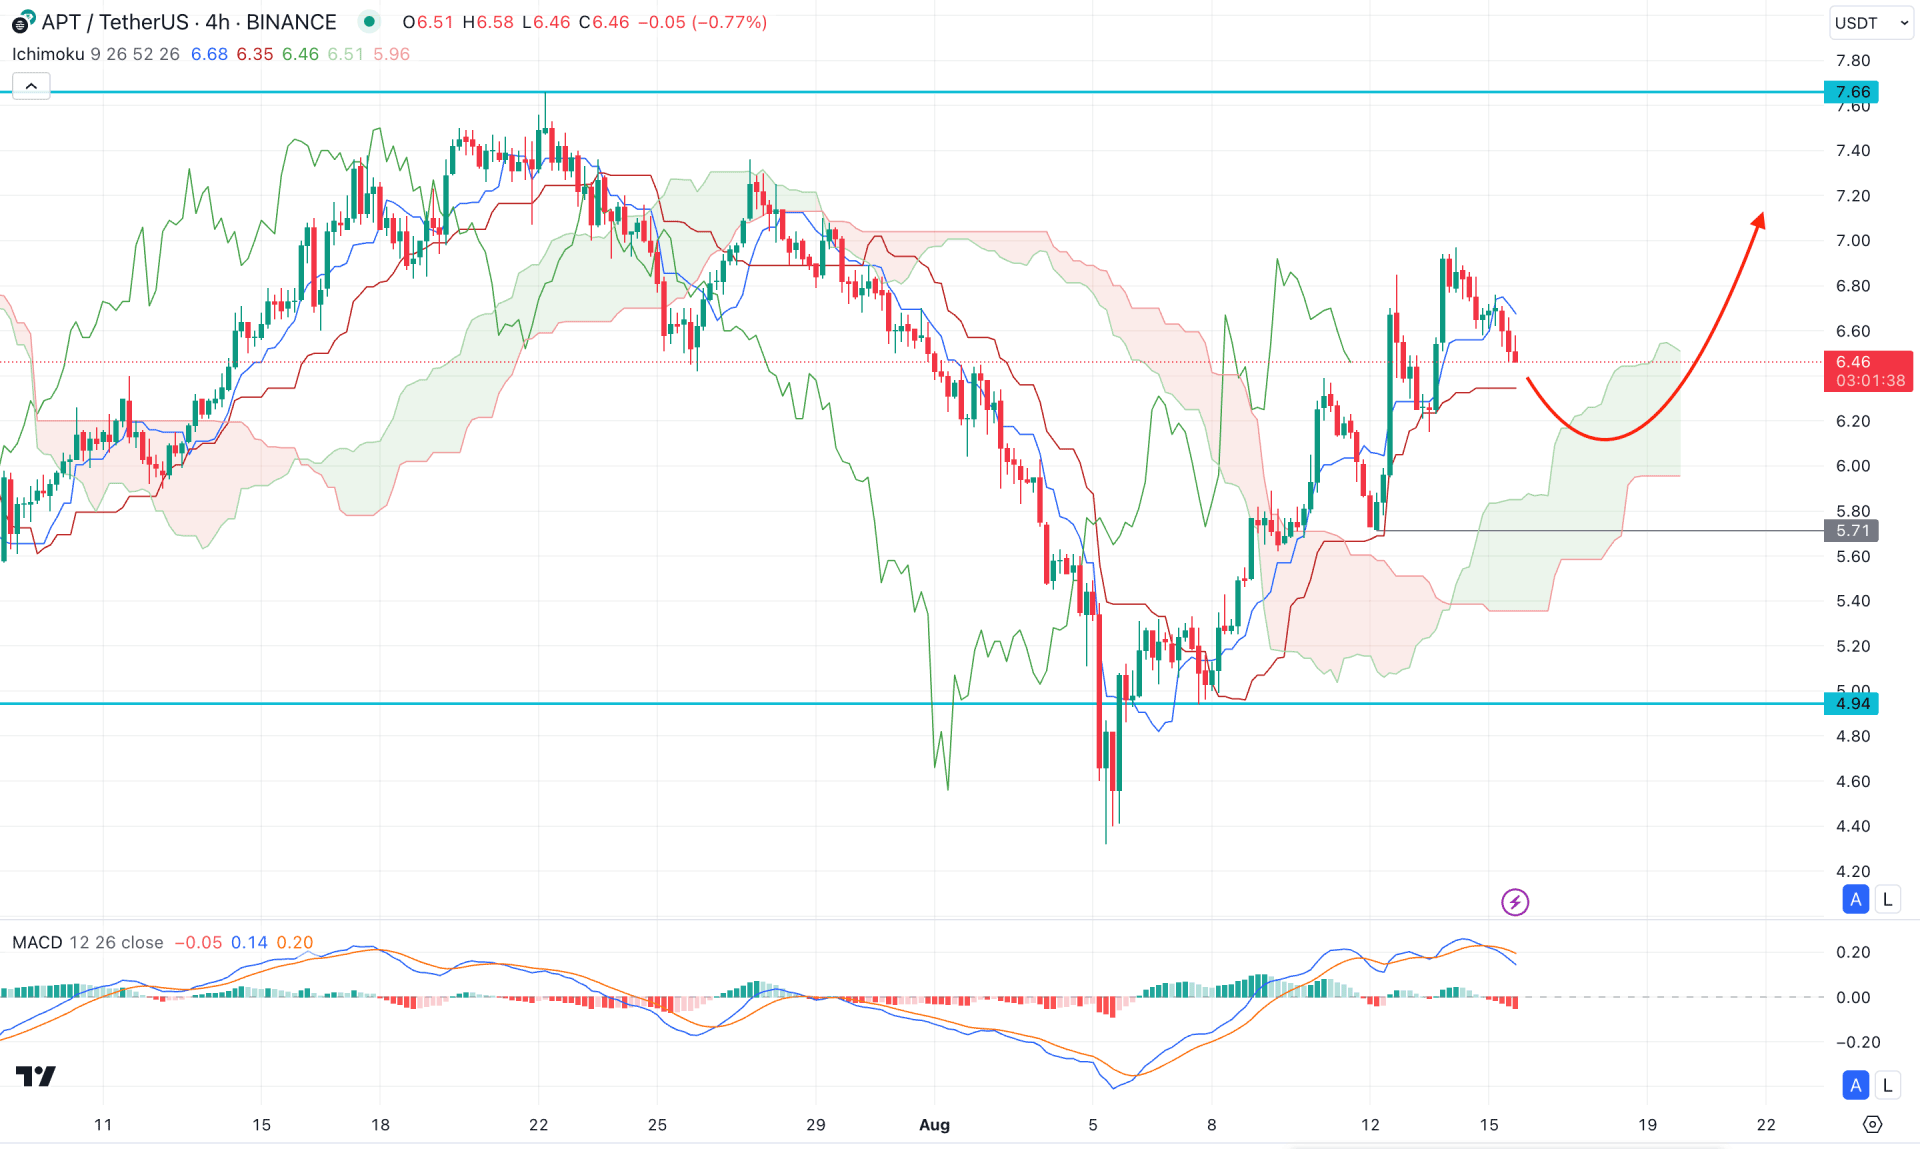Open chart settings gear icon
The height and width of the screenshot is (1149, 1920).
point(1872,1124)
